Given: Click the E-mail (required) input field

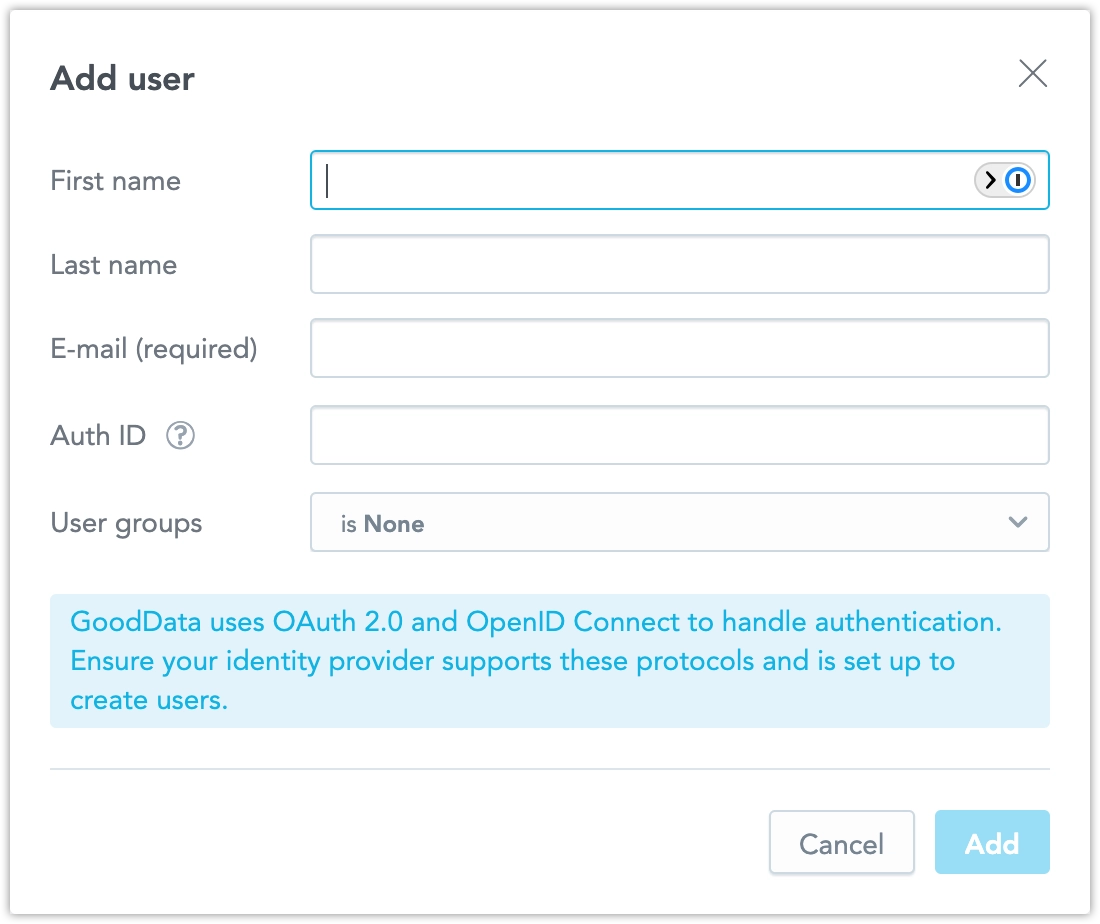Looking at the screenshot, I should tap(680, 347).
